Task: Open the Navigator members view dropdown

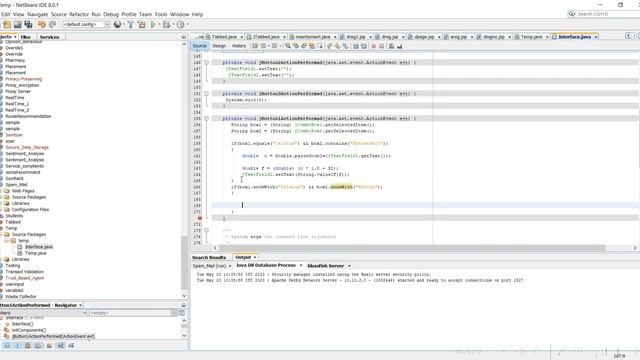Action: tap(85, 313)
